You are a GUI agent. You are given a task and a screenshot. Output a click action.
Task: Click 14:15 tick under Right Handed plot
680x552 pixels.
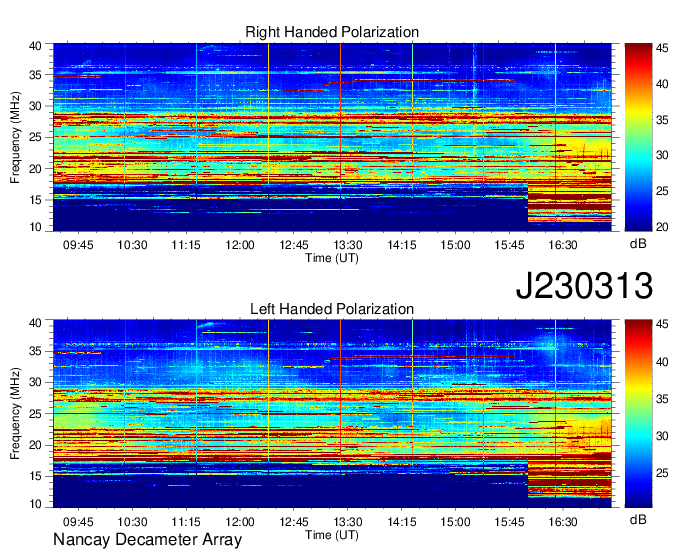point(402,245)
